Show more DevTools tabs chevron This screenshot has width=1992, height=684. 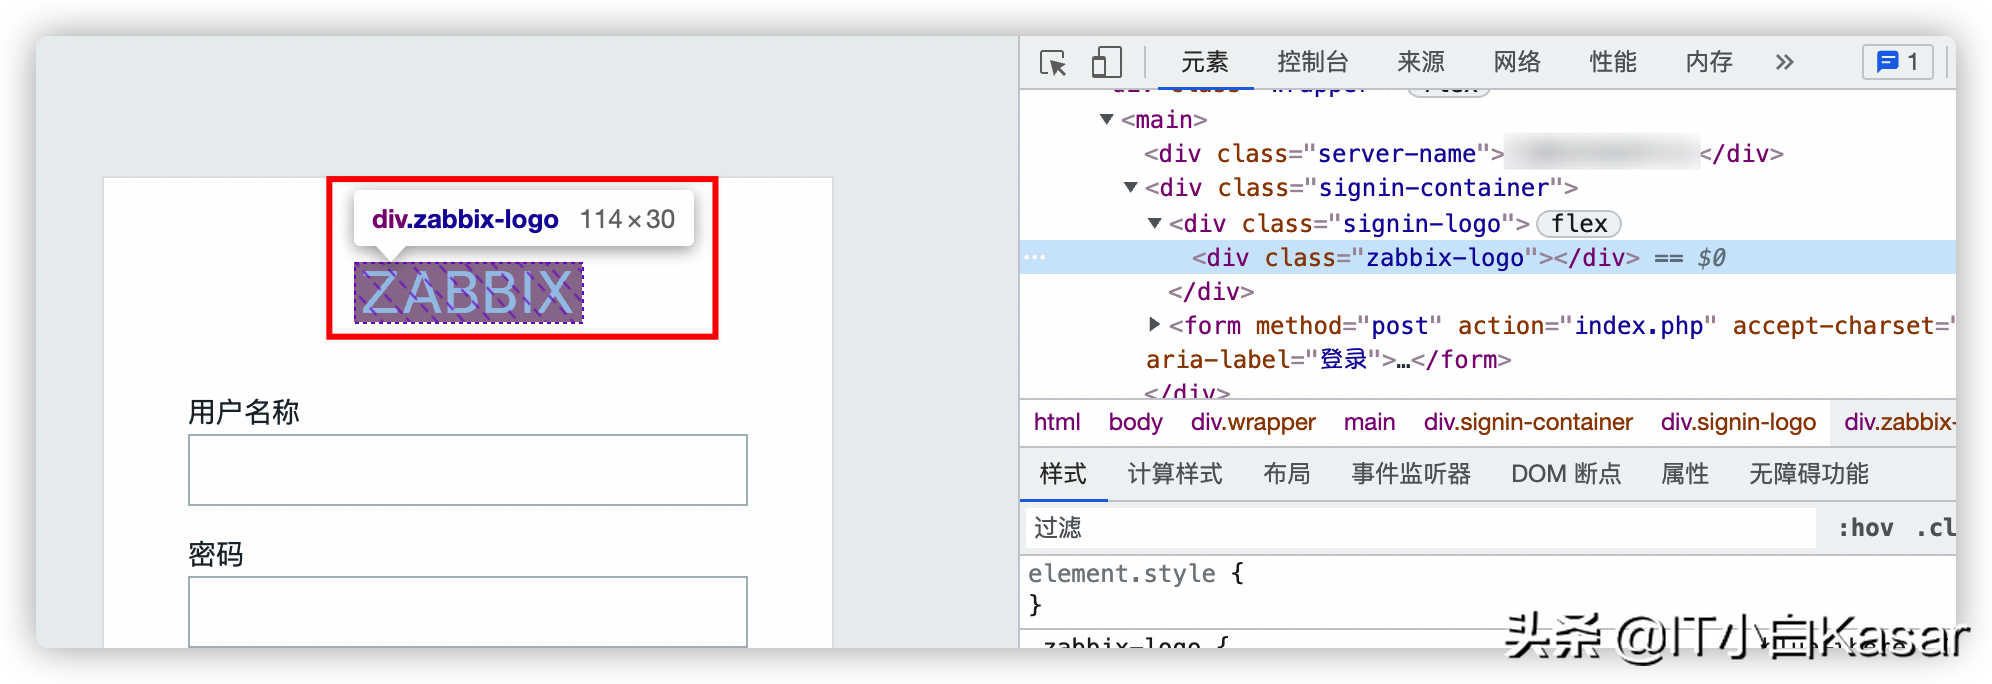[x=1784, y=62]
